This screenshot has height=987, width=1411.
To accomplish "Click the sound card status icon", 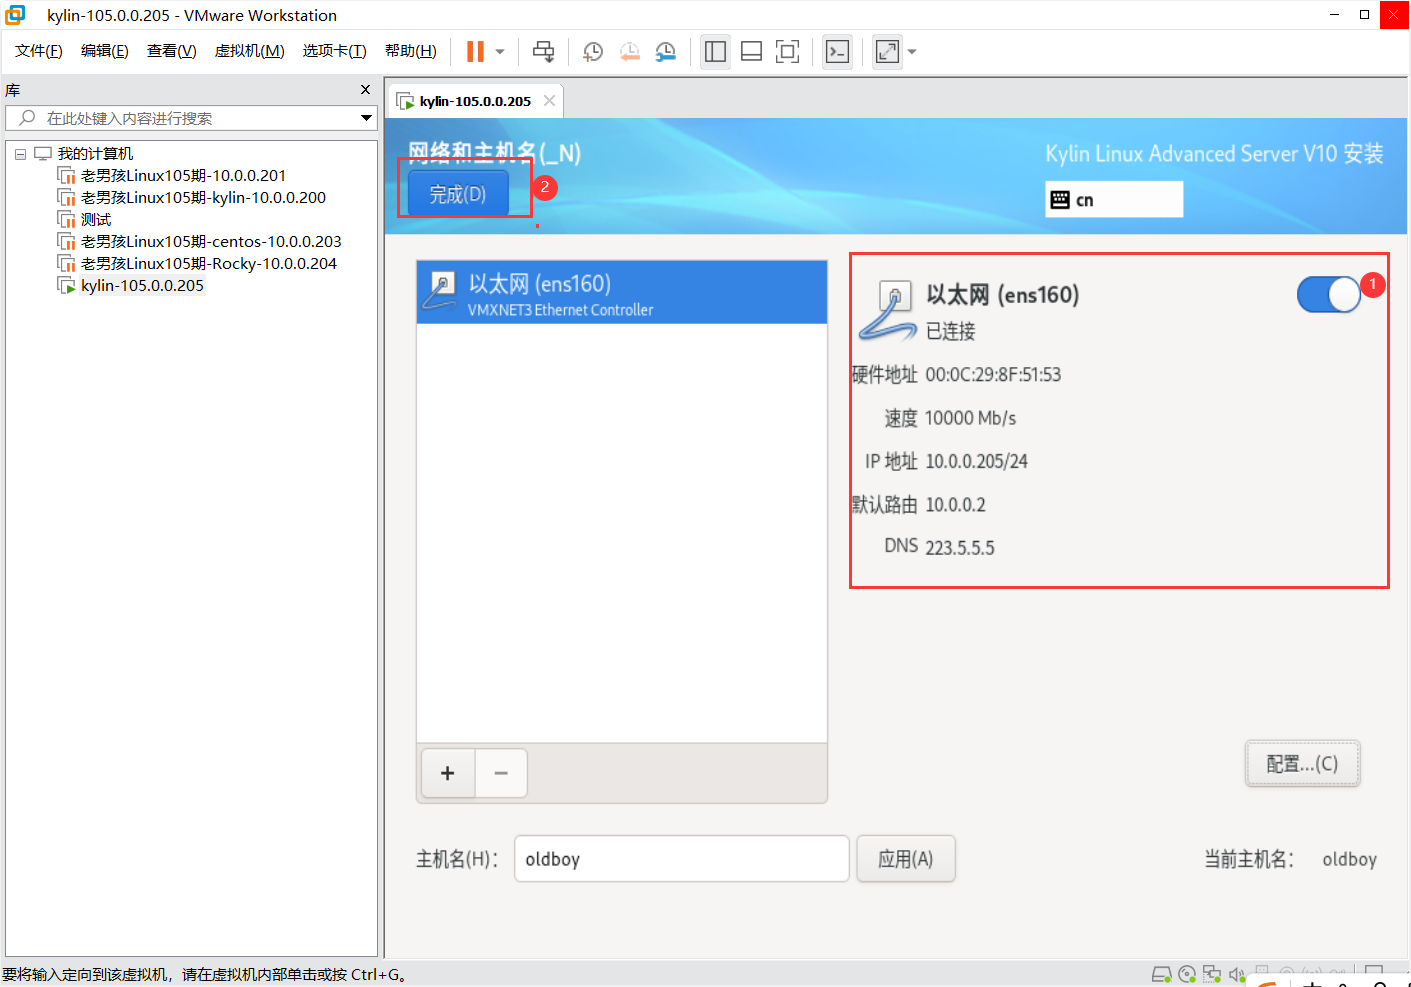I will pos(1237,974).
